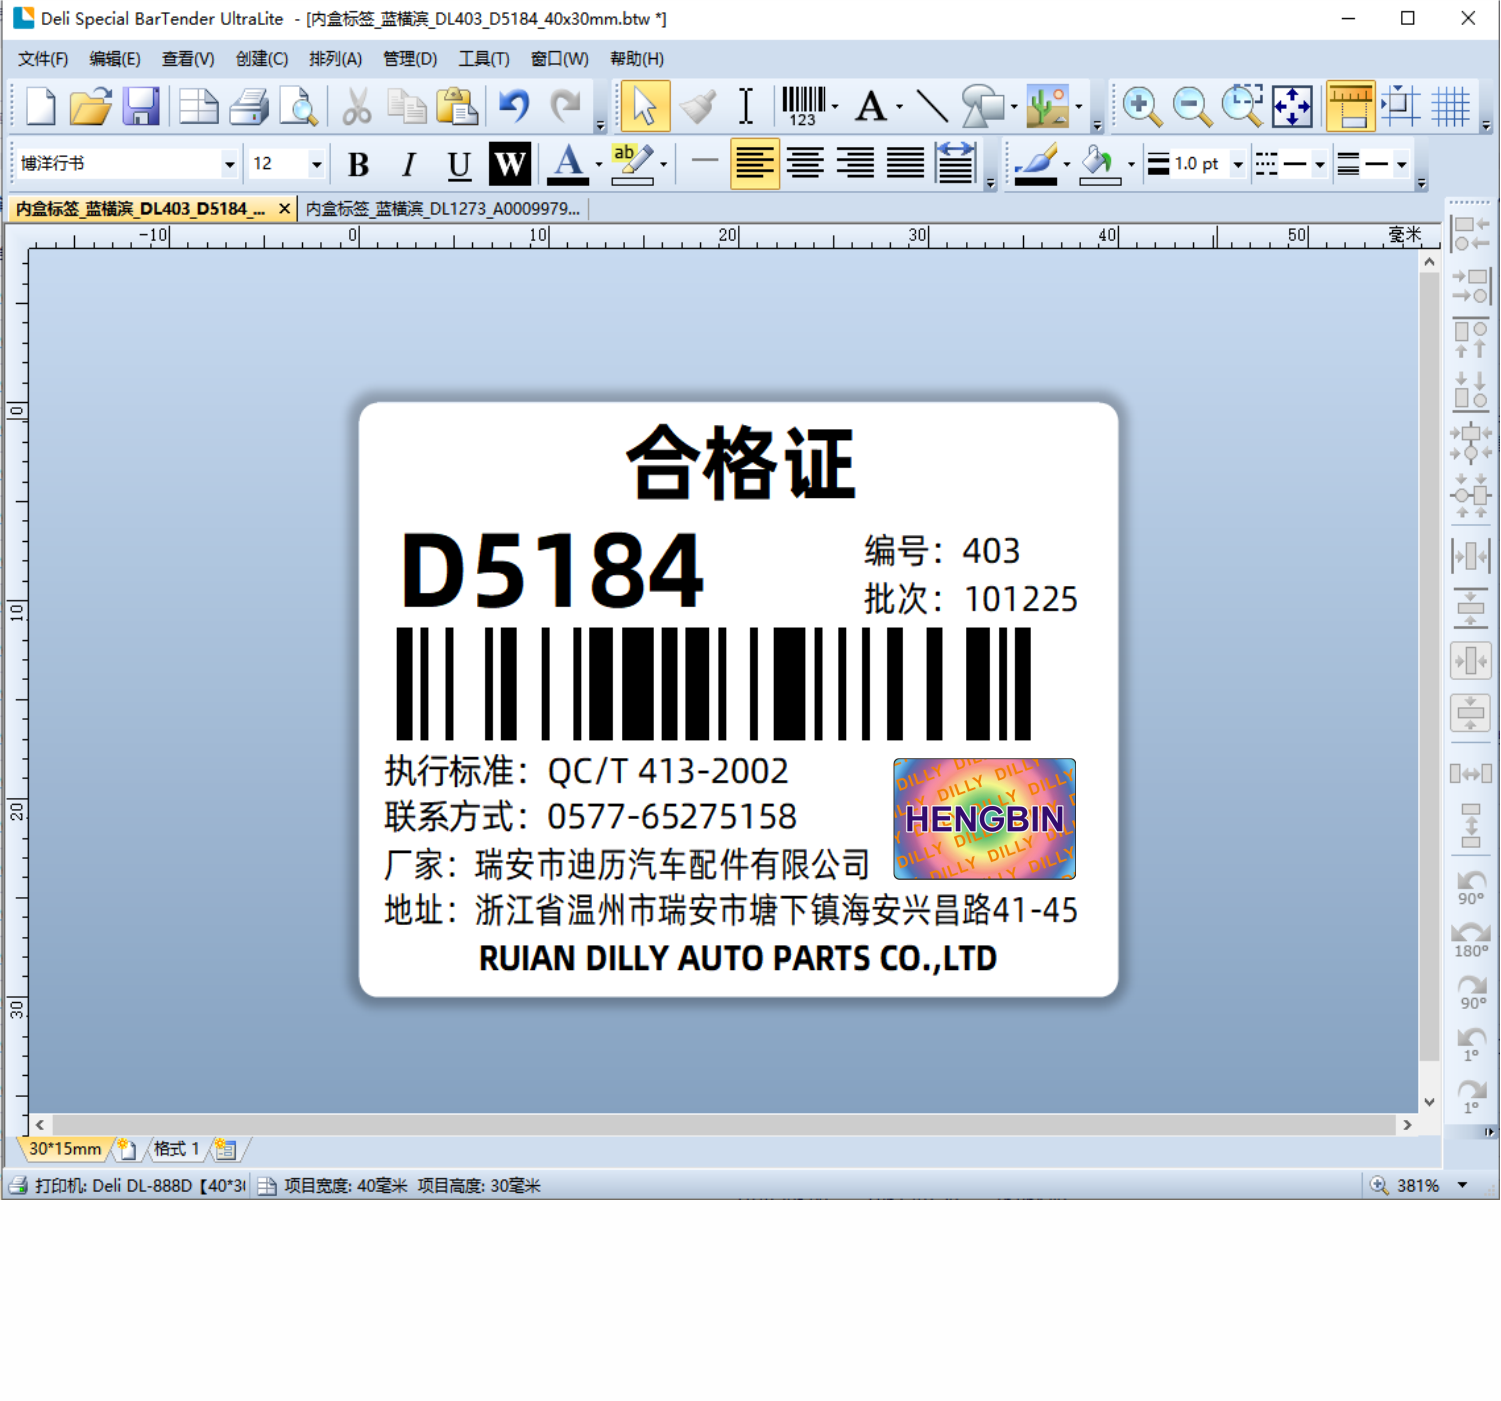Save the label with floppy disk icon

click(x=141, y=106)
